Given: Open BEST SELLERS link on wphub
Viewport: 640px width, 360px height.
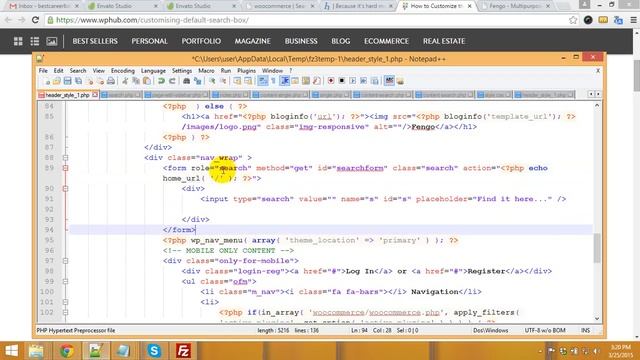Looking at the screenshot, I should [x=95, y=41].
